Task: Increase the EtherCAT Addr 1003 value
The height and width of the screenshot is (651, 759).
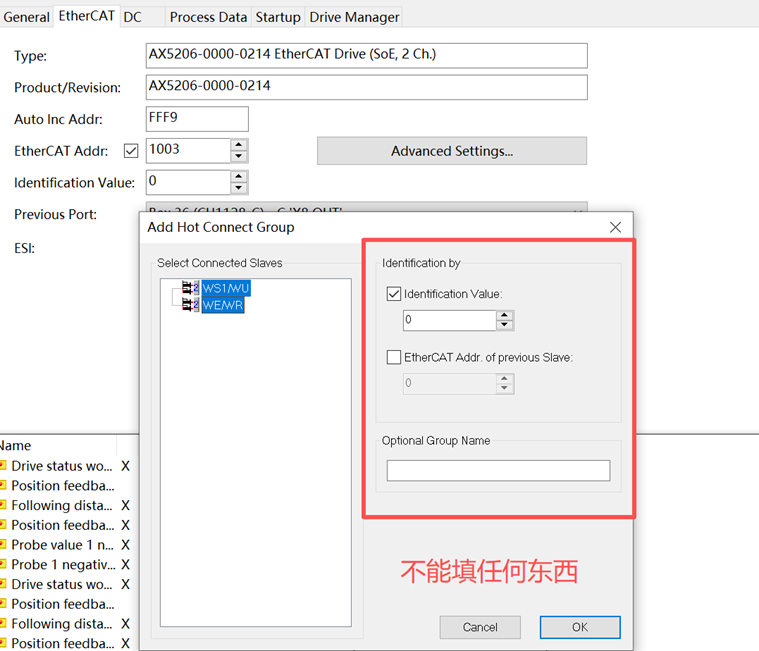Action: pyautogui.click(x=238, y=145)
